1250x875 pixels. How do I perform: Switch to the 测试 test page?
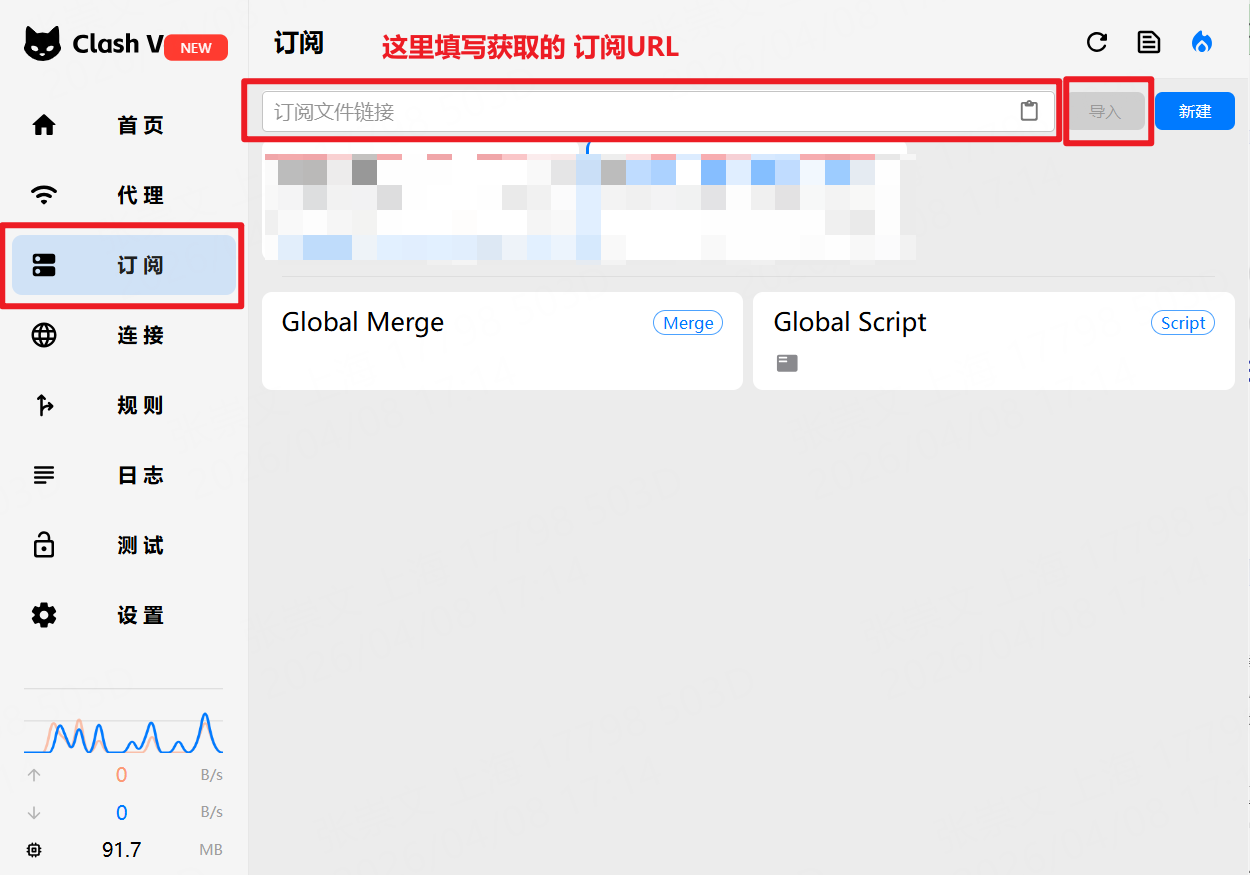point(140,545)
